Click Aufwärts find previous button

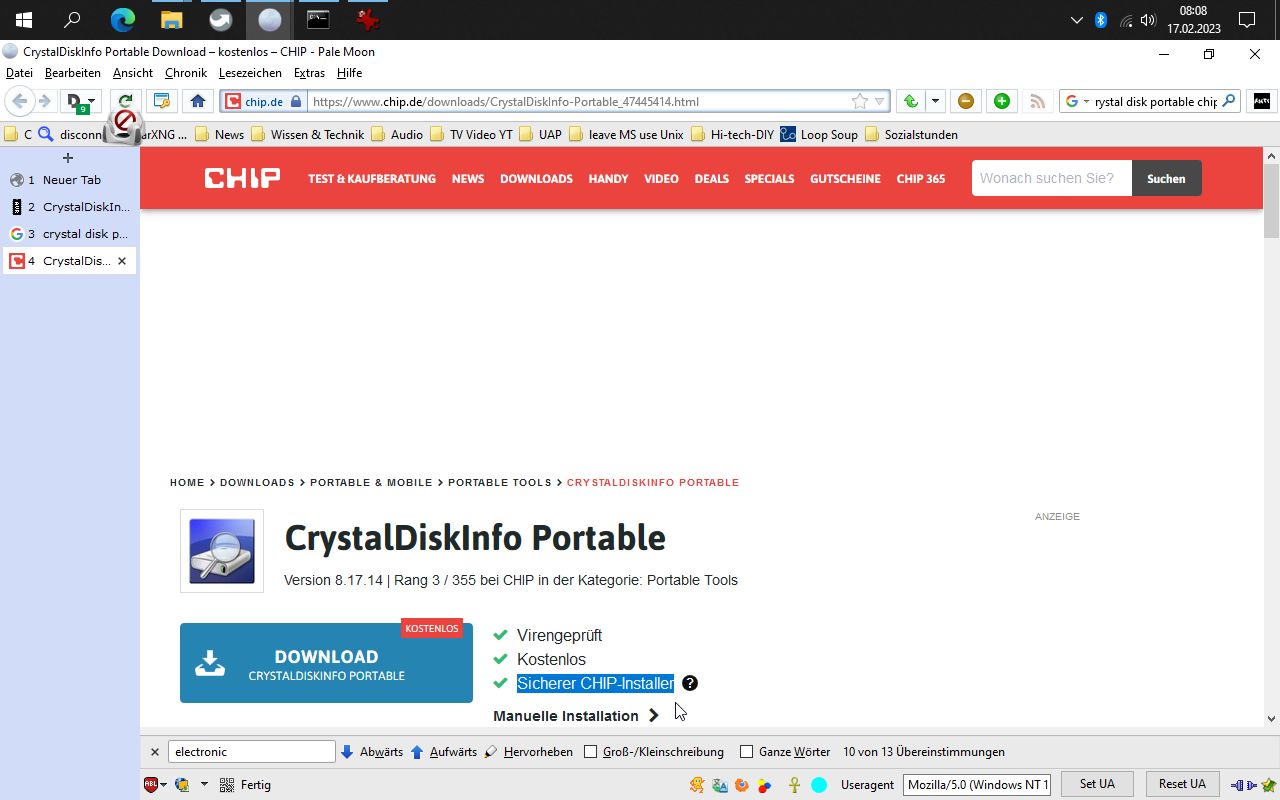(x=444, y=752)
